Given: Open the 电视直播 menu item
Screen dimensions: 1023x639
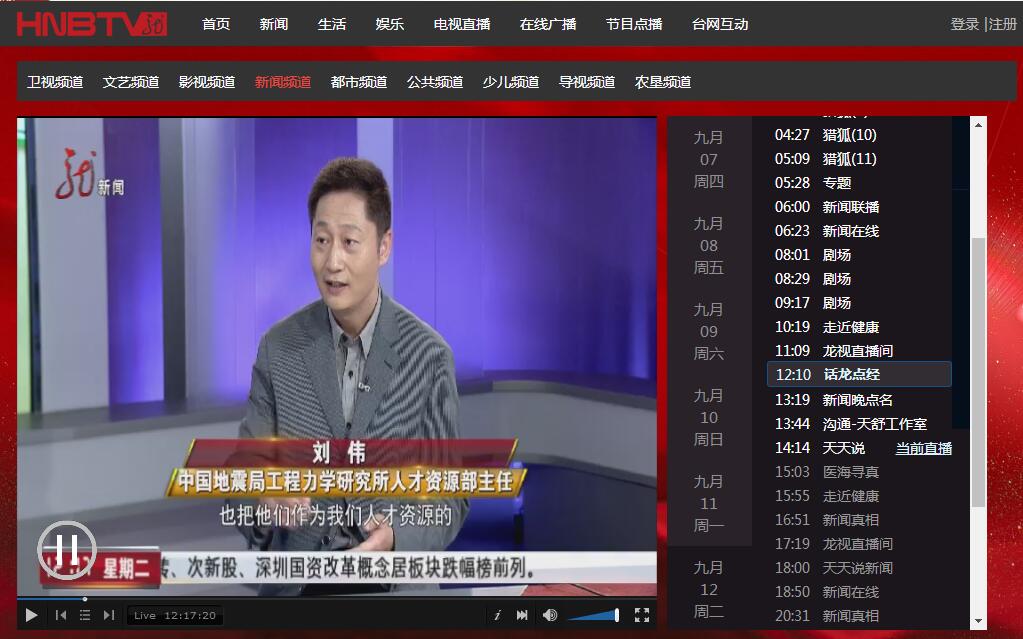Looking at the screenshot, I should point(462,24).
